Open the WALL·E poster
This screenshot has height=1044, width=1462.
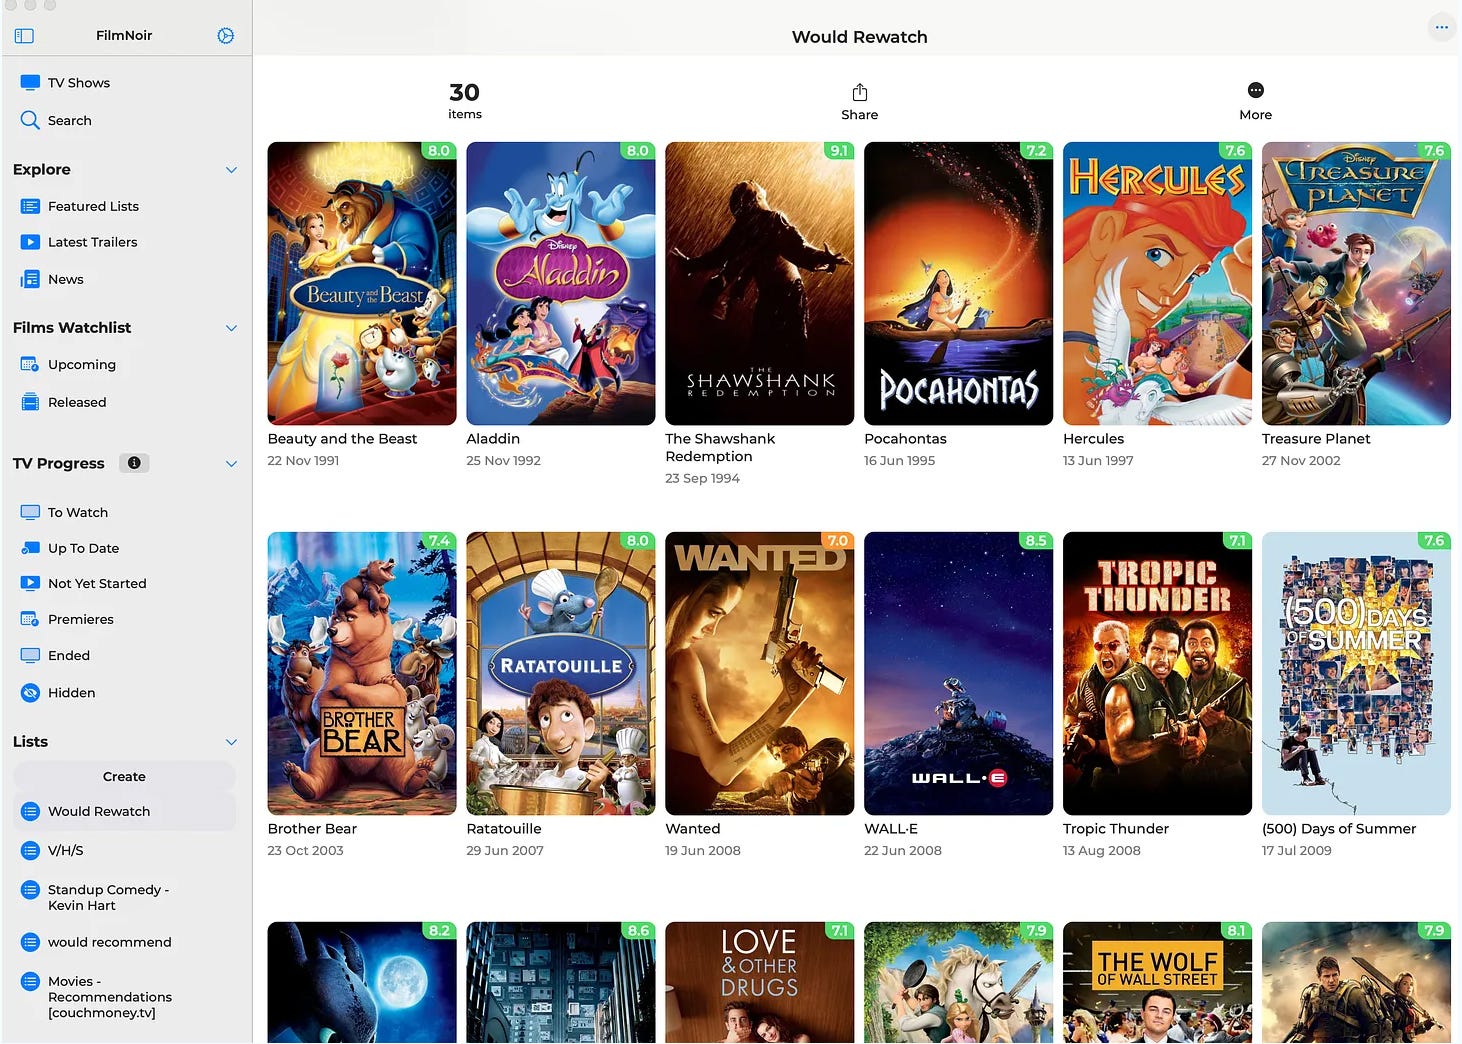click(959, 673)
